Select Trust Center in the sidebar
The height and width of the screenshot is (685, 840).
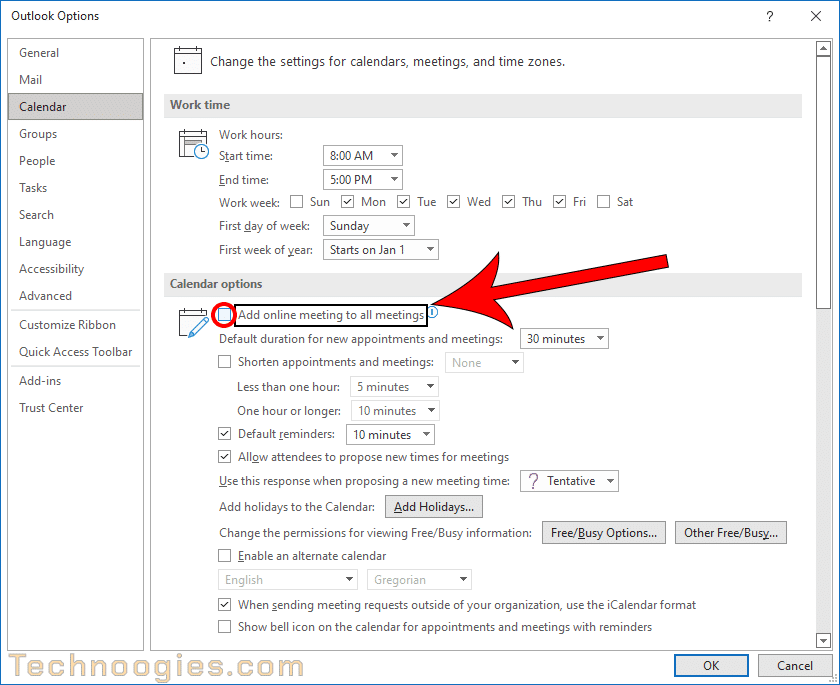pos(51,408)
